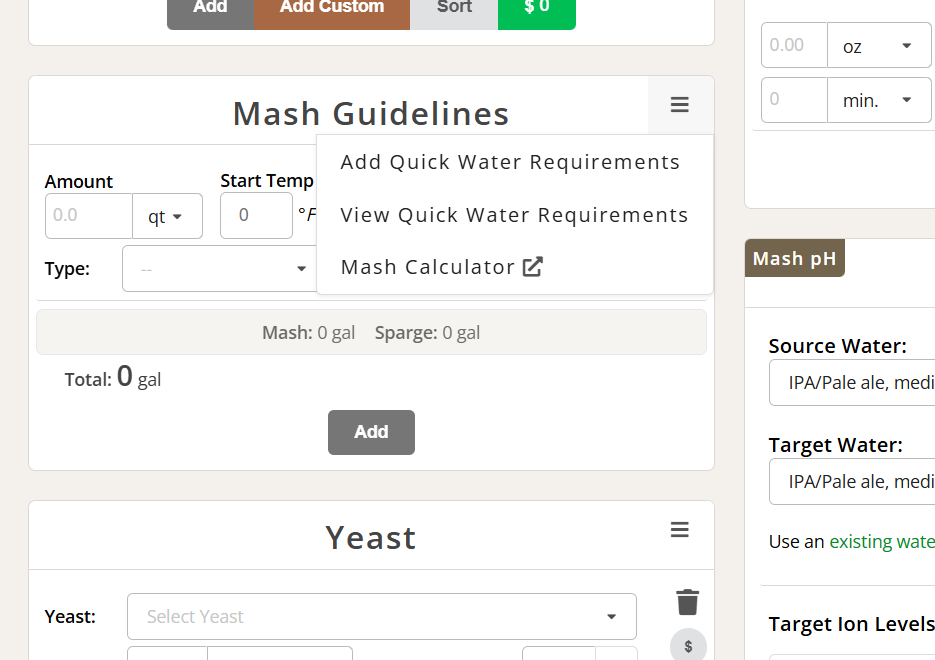The image size is (935, 660).
Task: Delete yeast entry with trash icon
Action: point(688,602)
